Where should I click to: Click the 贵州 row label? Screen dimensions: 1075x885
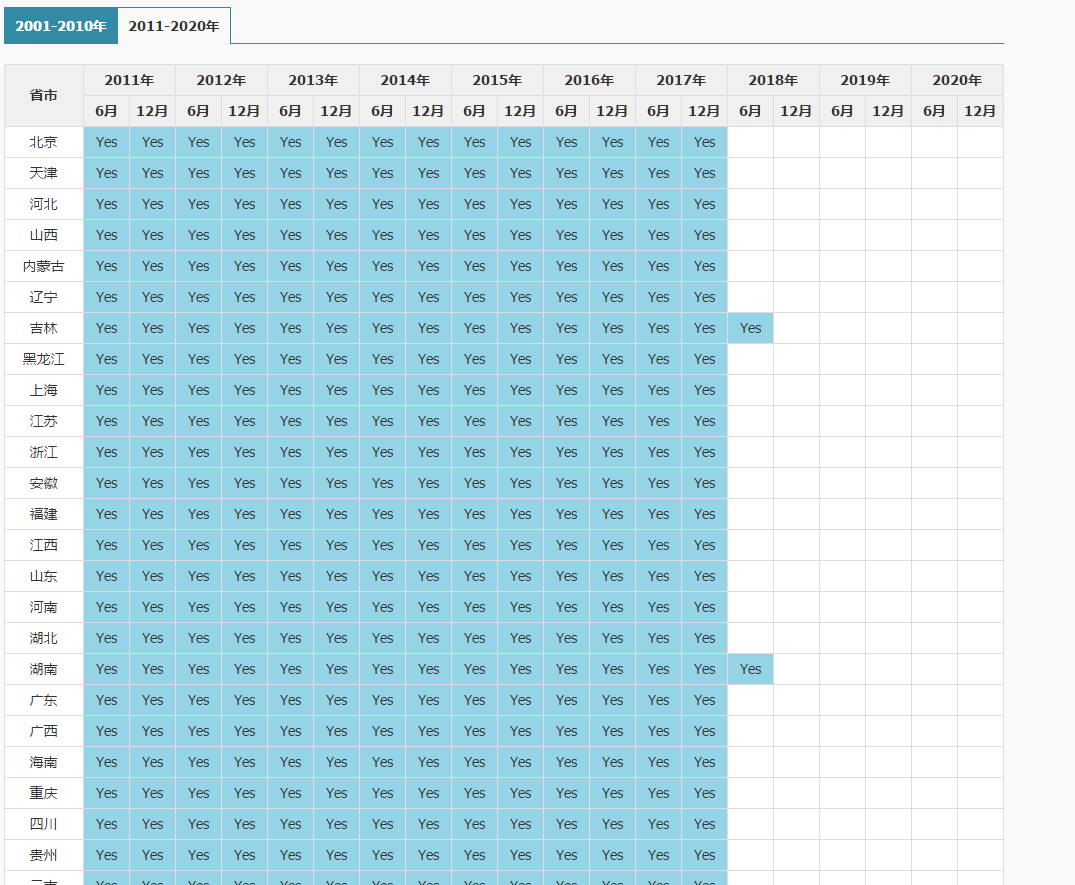pos(43,855)
